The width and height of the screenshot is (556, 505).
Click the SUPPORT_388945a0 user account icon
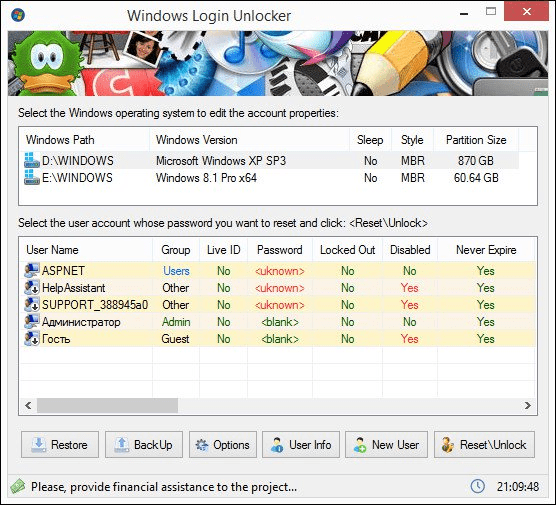click(32, 305)
